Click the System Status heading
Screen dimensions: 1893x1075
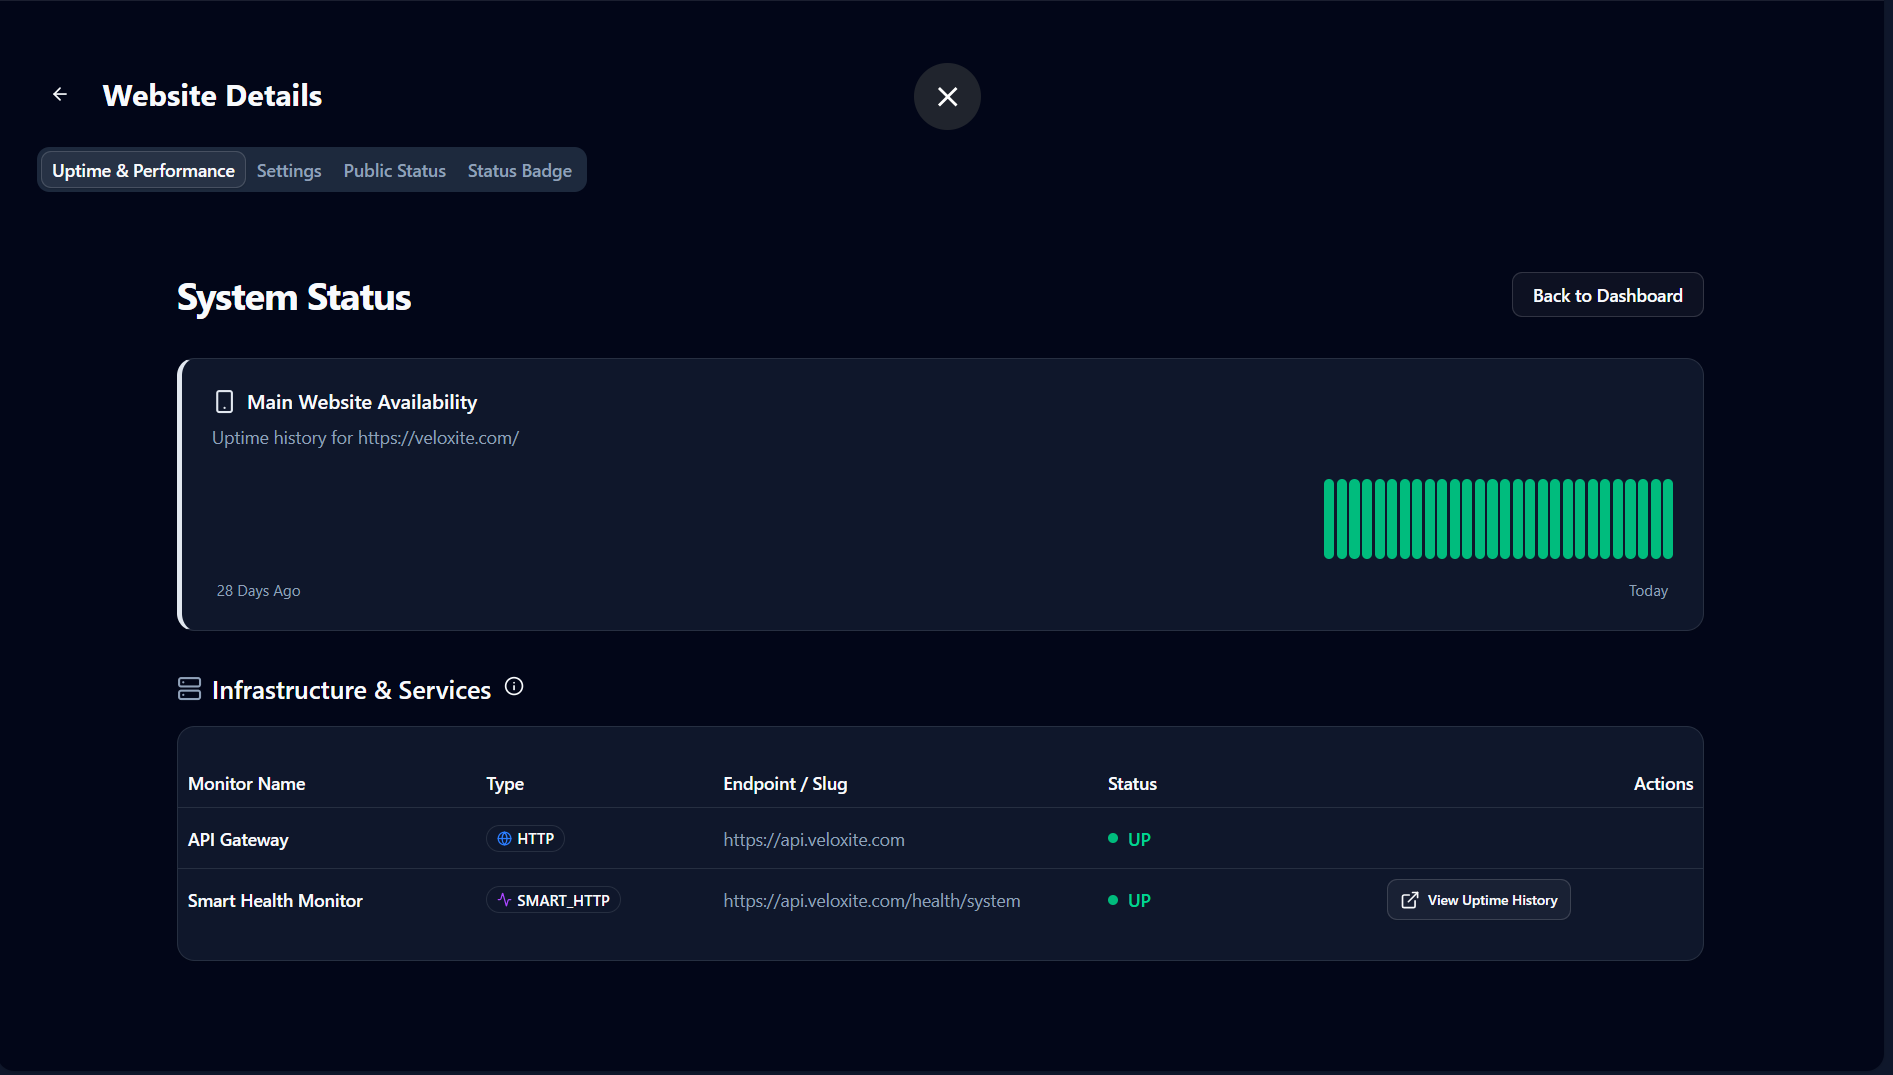pyautogui.click(x=294, y=297)
